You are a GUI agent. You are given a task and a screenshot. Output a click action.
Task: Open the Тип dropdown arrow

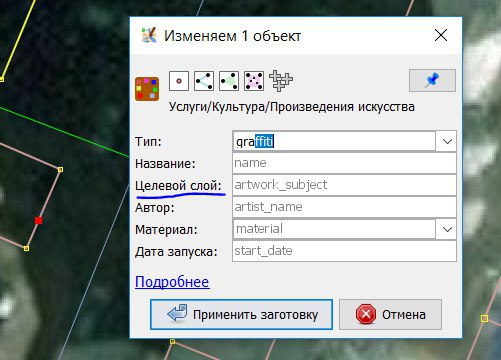tap(446, 141)
